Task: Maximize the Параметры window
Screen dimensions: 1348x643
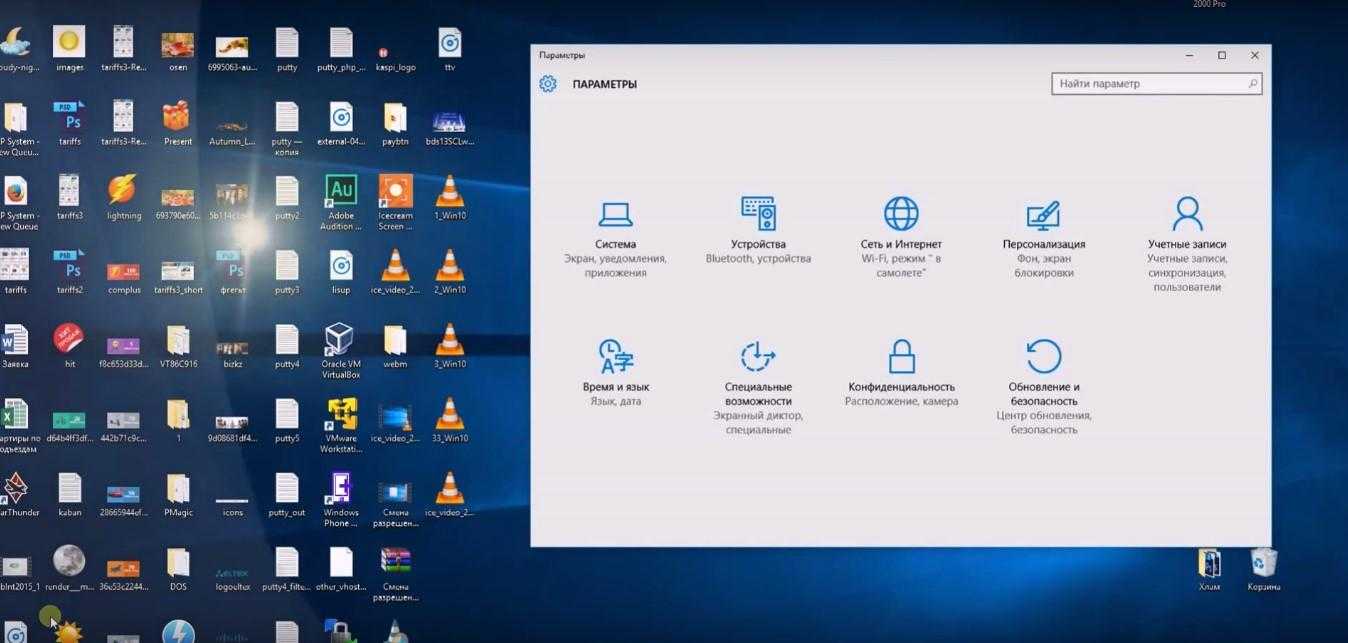Action: tap(1221, 55)
